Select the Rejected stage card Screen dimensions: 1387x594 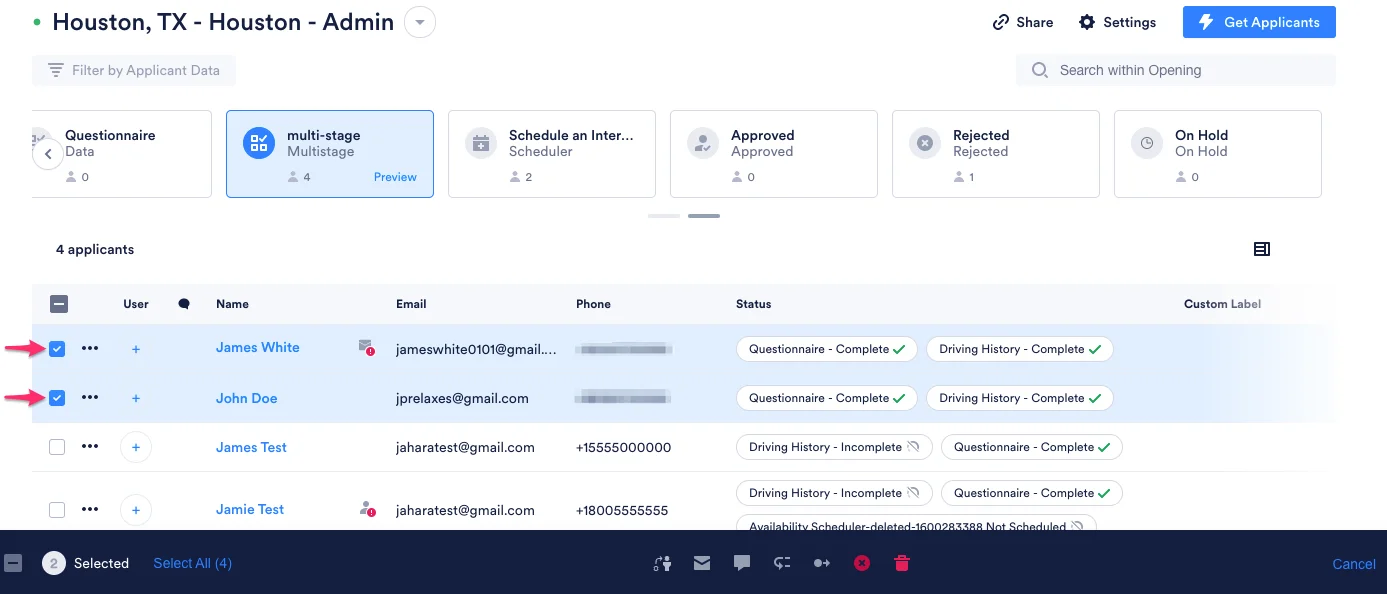(996, 154)
